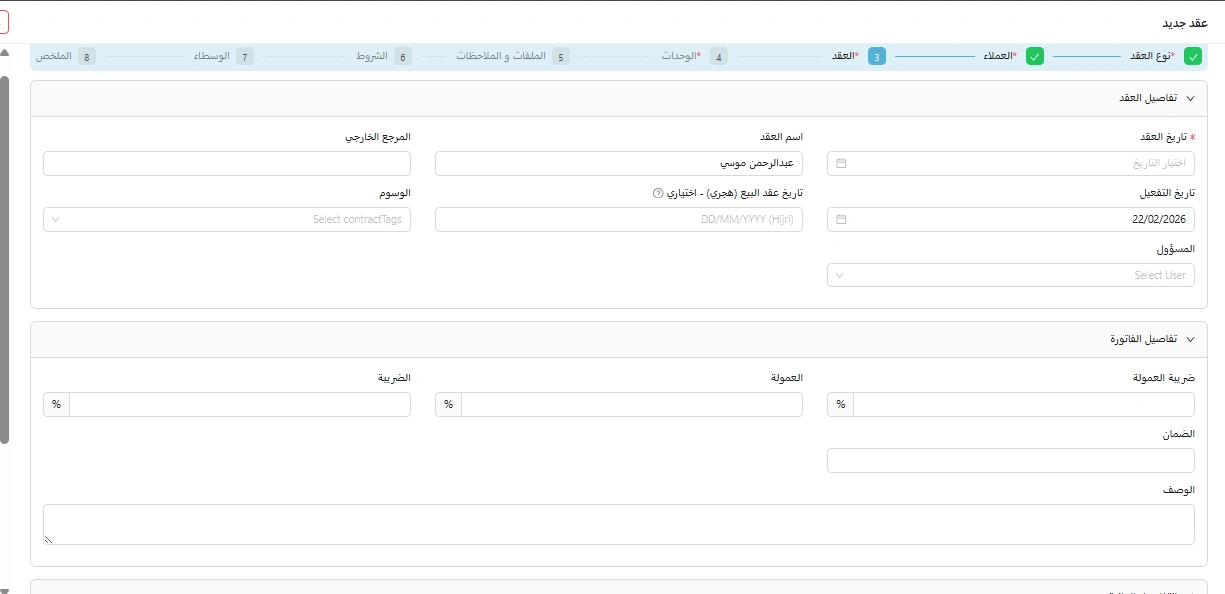Click inside the الوصف description textarea
This screenshot has width=1225, height=594.
point(619,524)
